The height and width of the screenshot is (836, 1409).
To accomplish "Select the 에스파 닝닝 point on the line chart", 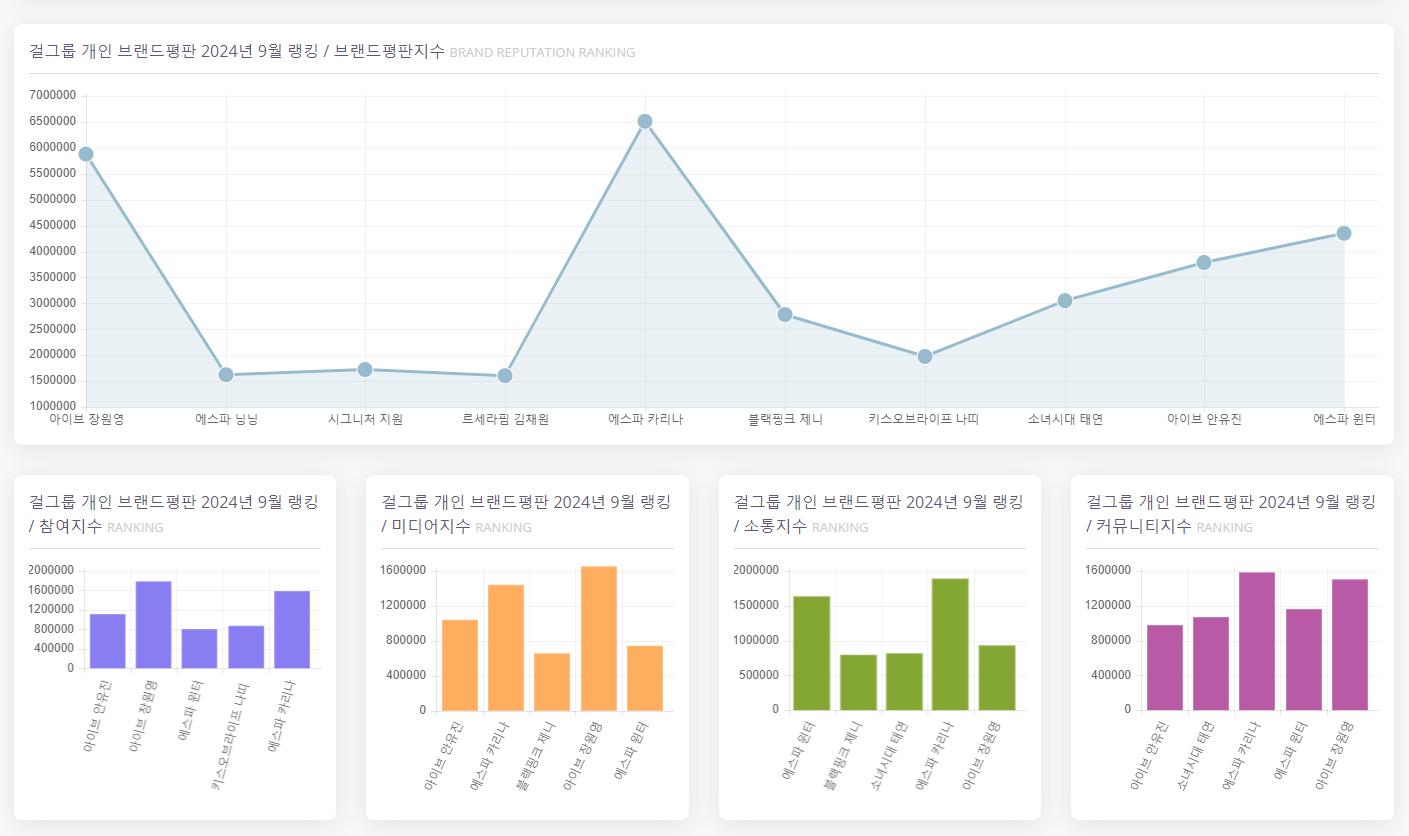I will pos(226,375).
